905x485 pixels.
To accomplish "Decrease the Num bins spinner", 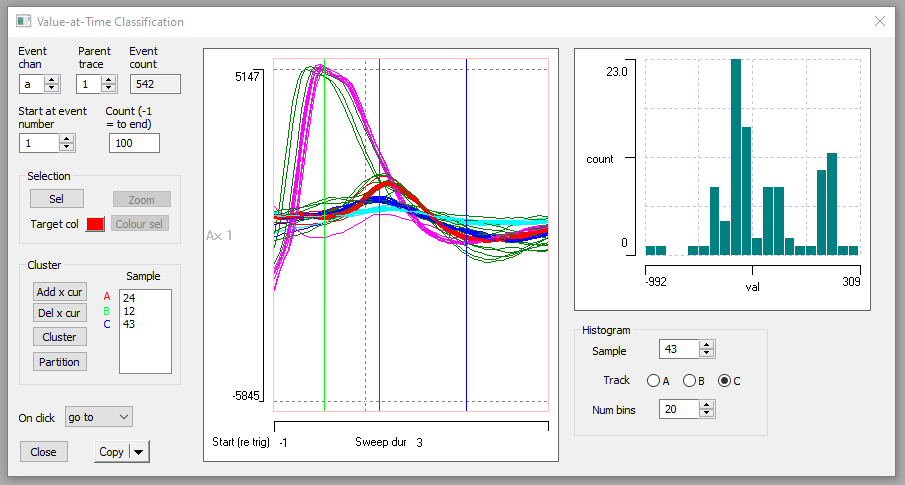I will coord(707,413).
